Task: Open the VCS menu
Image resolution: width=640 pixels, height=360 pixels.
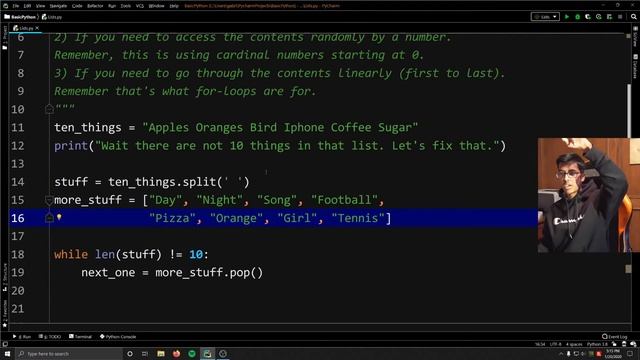Action: [x=140, y=6]
